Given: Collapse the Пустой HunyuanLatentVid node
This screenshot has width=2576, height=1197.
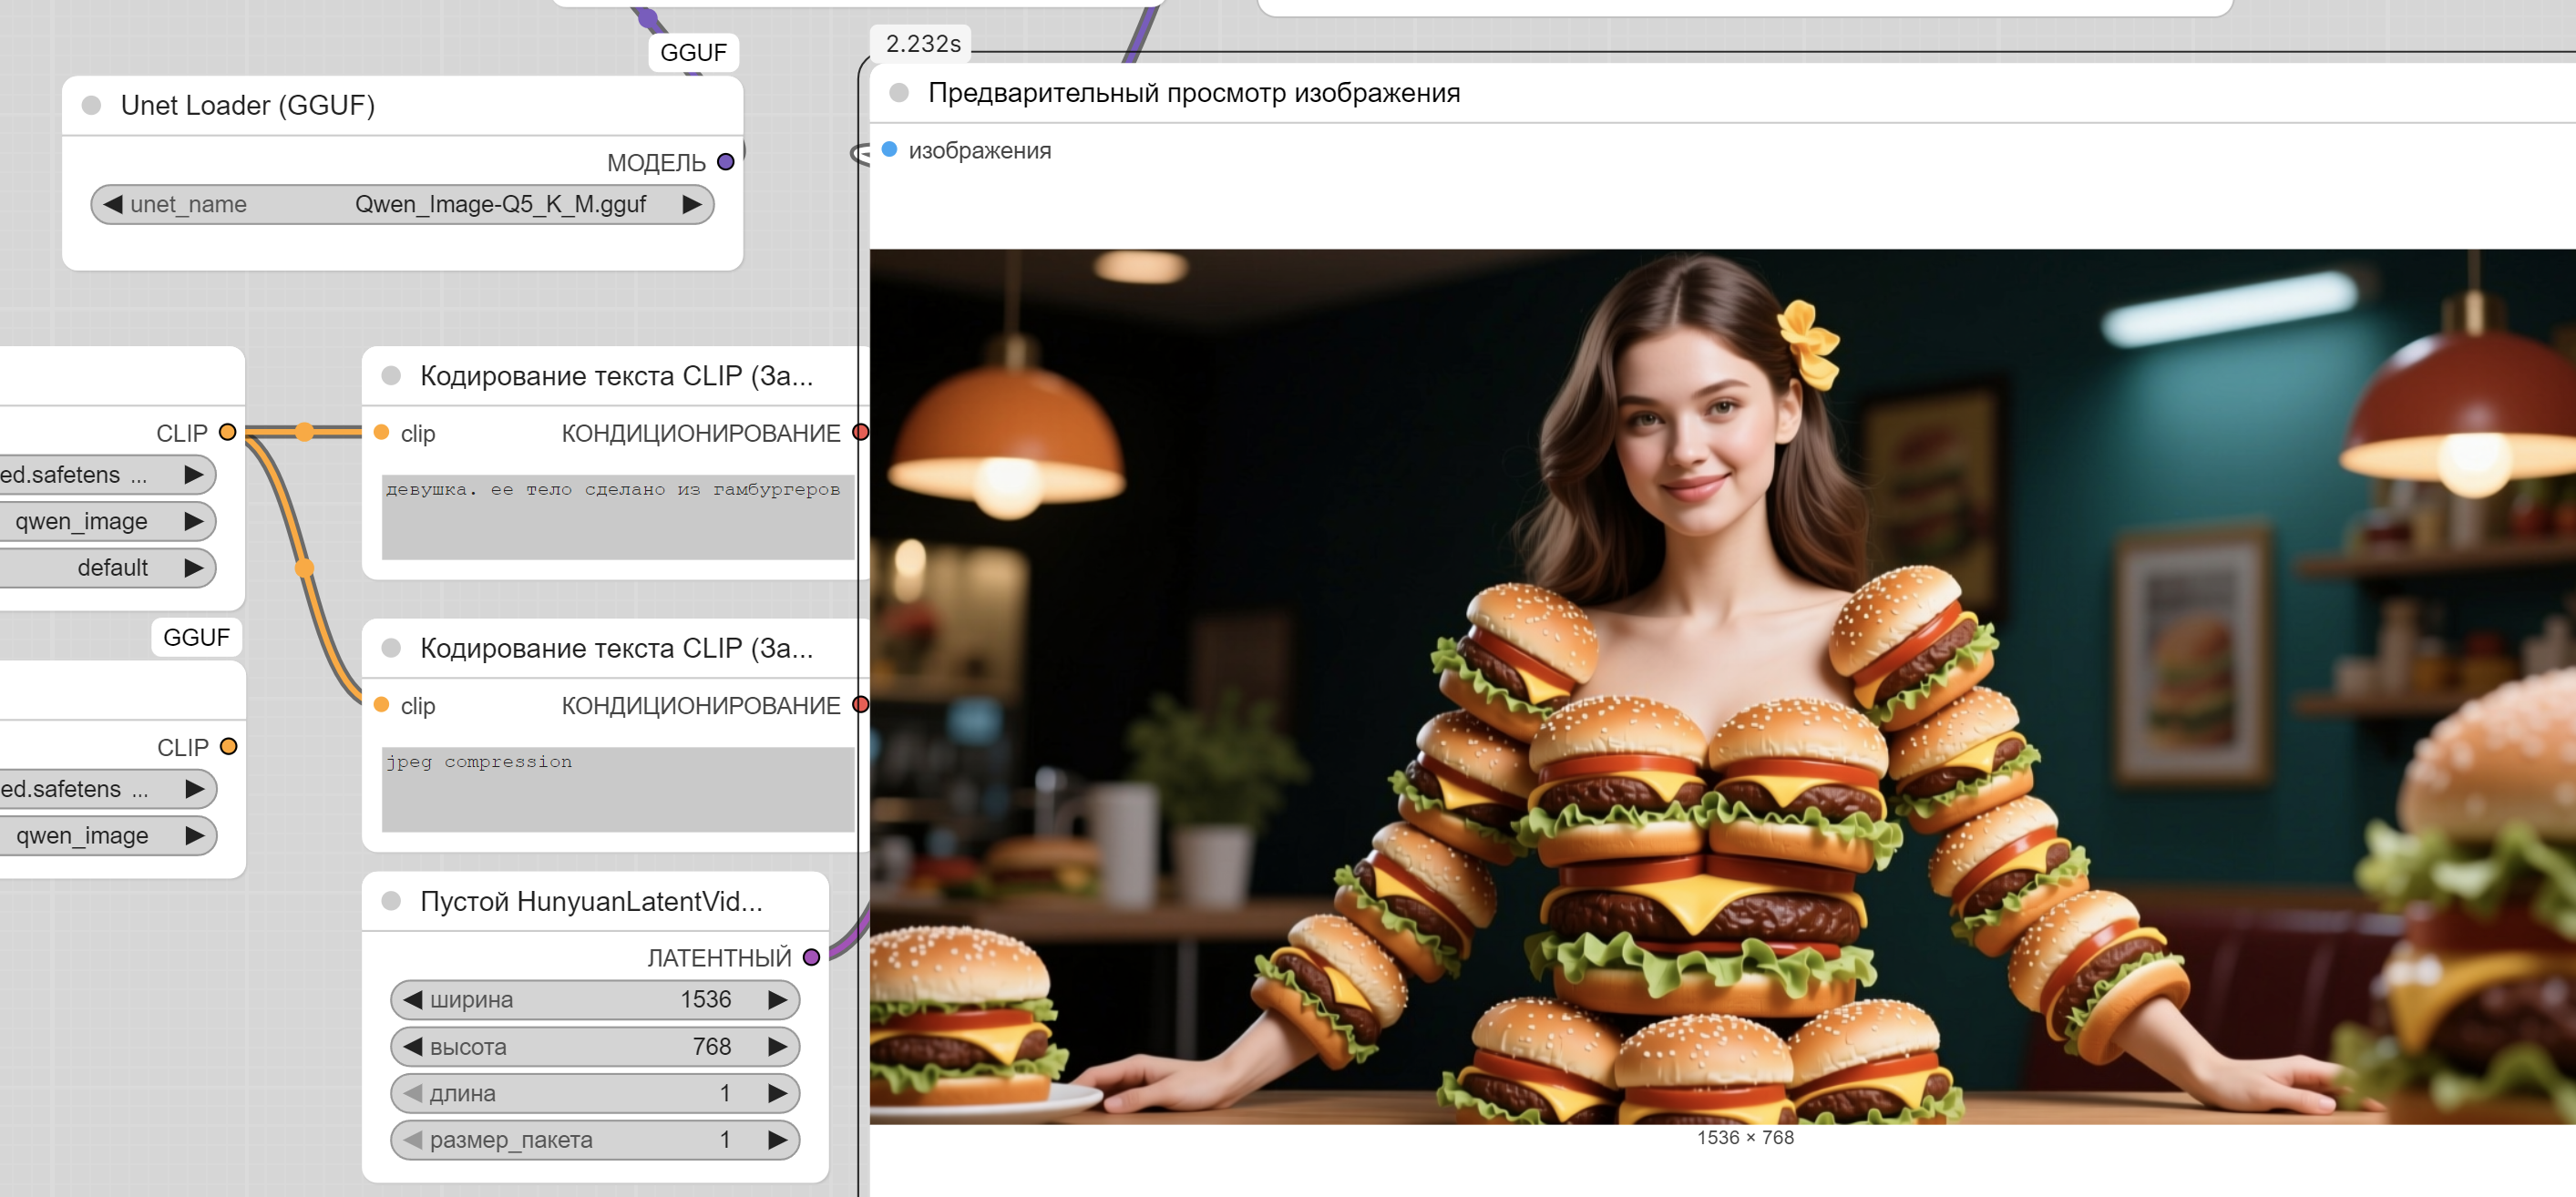Looking at the screenshot, I should pyautogui.click(x=392, y=901).
